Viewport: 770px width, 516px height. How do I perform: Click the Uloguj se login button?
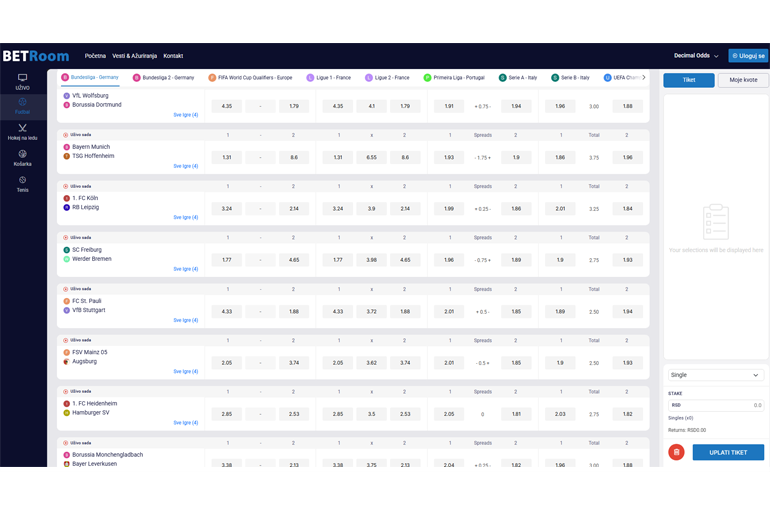pyautogui.click(x=748, y=56)
